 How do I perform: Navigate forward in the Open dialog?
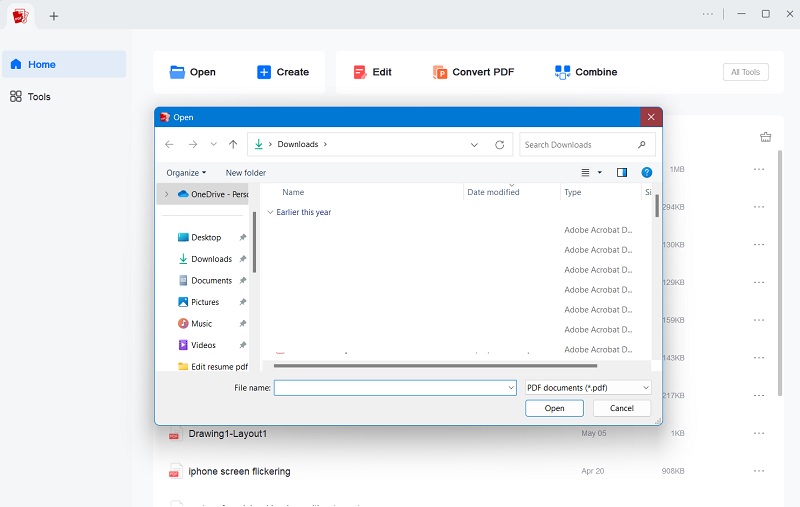pos(192,144)
